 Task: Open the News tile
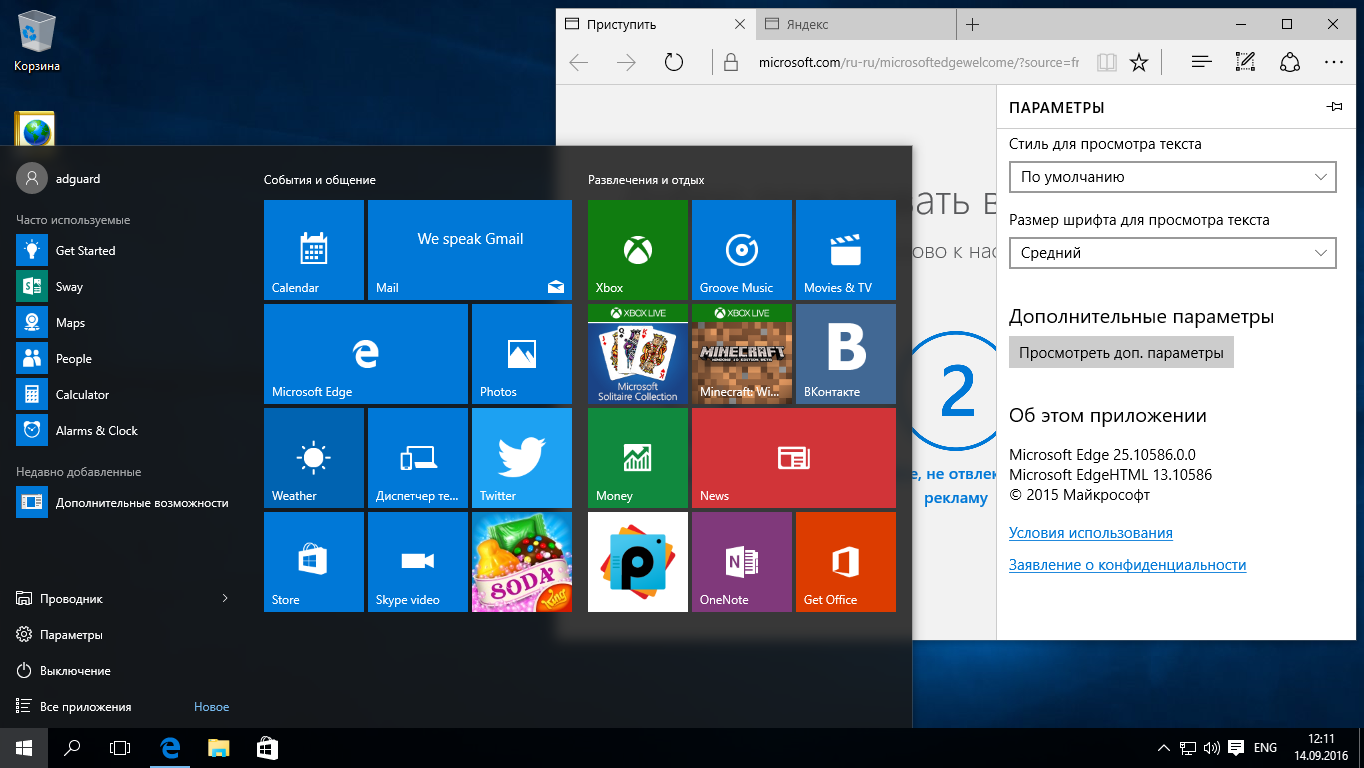(x=794, y=458)
